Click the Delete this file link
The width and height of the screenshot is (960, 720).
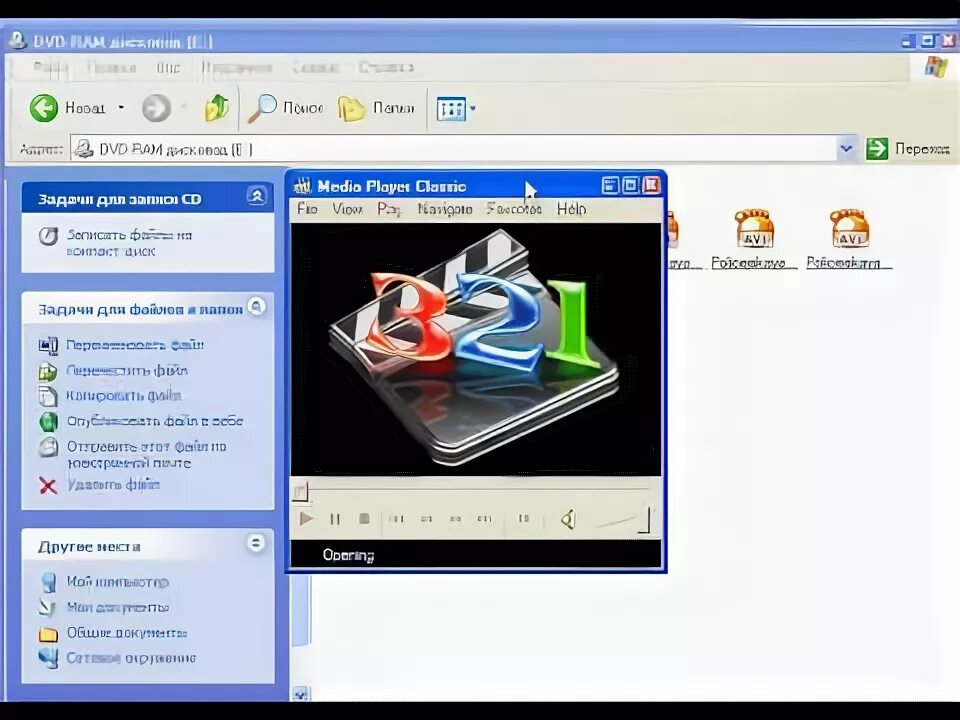point(113,485)
